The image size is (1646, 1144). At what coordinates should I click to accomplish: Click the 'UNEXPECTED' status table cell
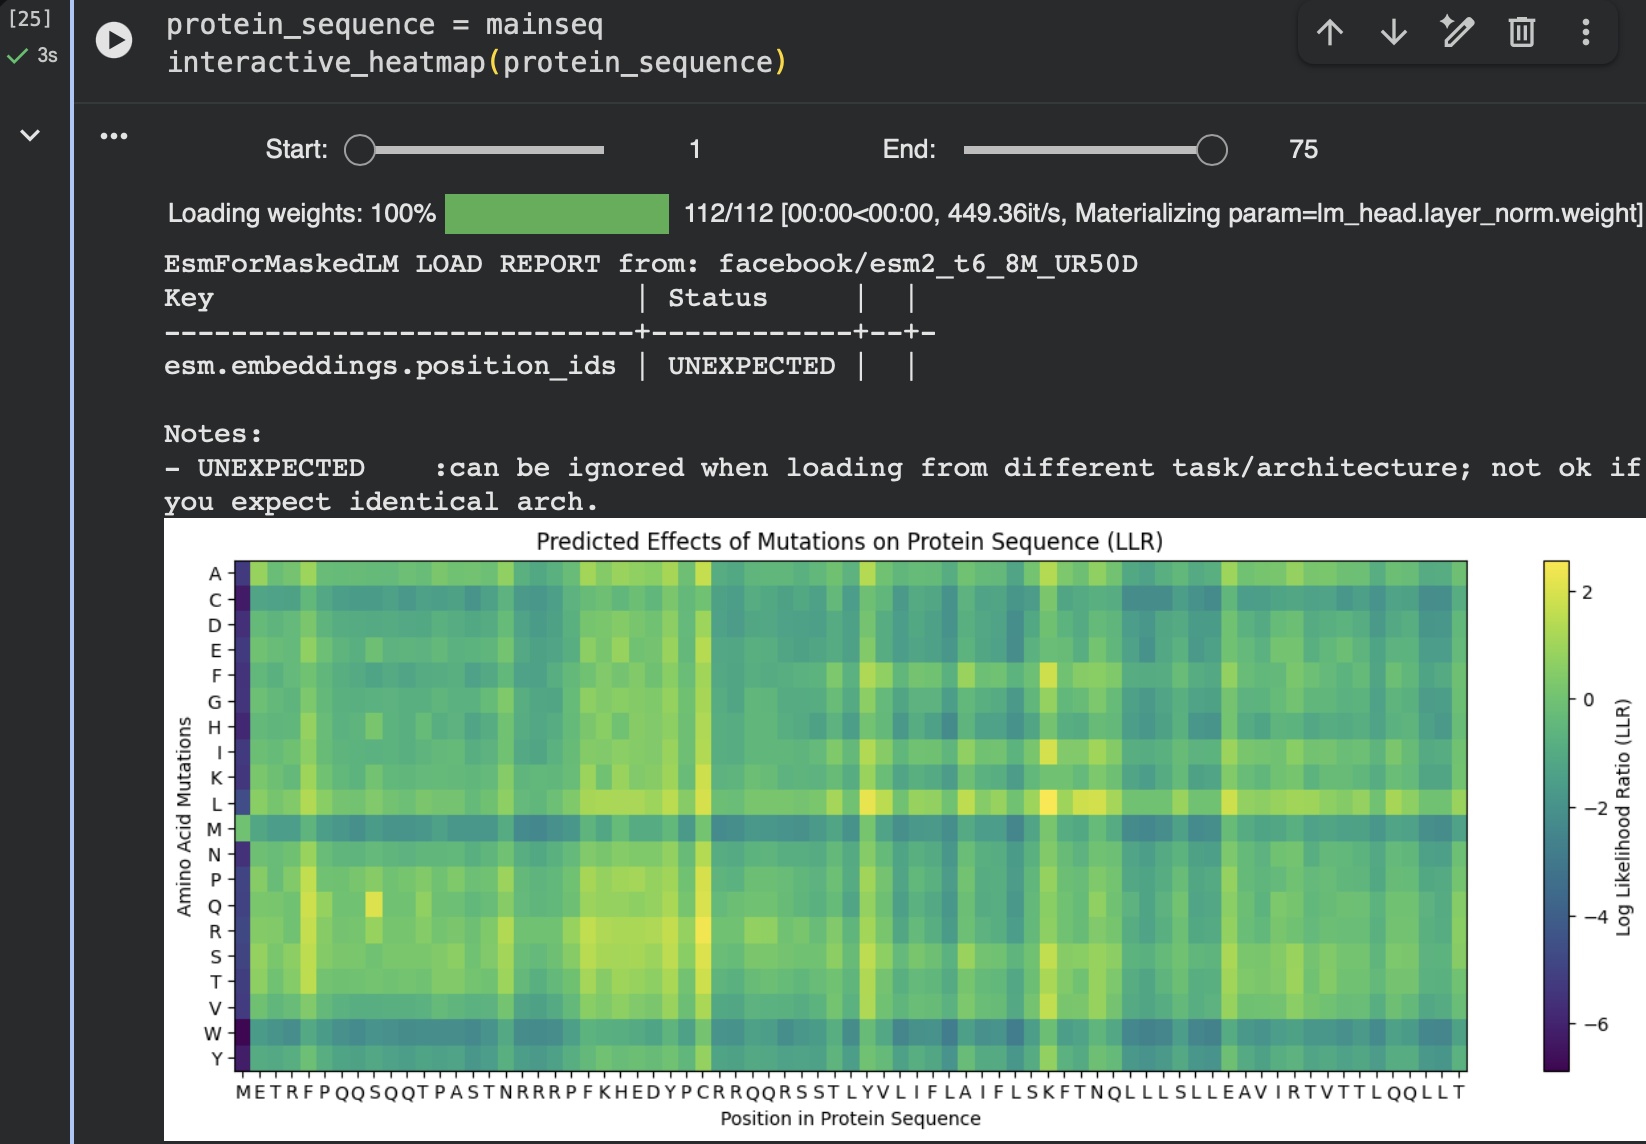coord(751,366)
